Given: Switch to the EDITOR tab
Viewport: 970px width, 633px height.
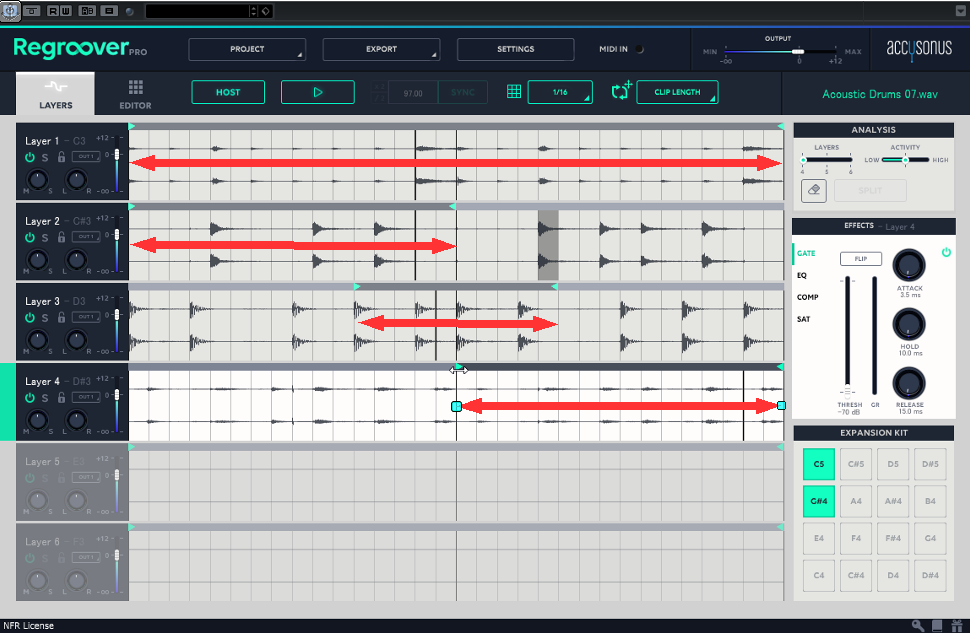Looking at the screenshot, I should [135, 94].
